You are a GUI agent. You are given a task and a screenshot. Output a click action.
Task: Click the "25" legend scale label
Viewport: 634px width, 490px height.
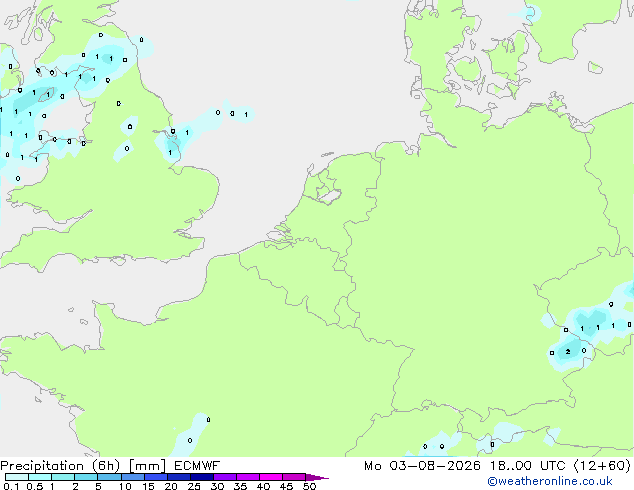click(194, 486)
